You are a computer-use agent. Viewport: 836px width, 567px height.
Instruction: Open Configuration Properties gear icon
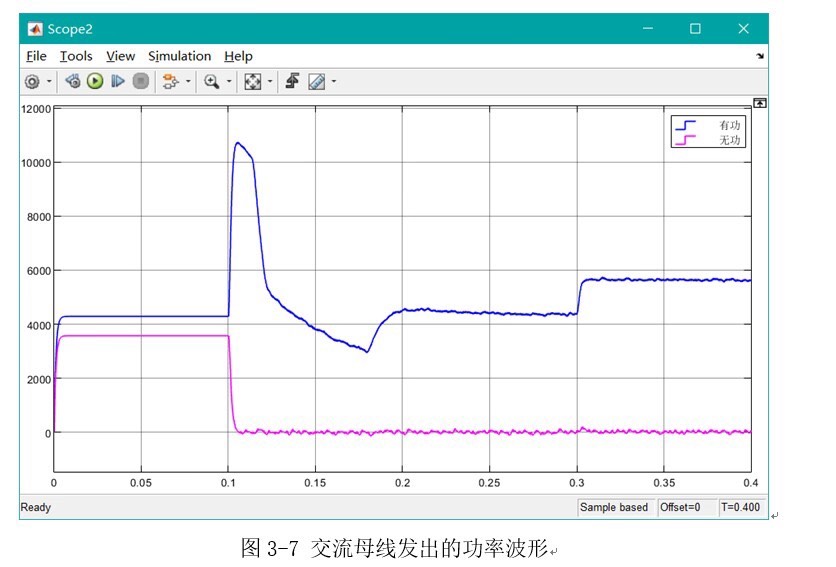pyautogui.click(x=32, y=82)
